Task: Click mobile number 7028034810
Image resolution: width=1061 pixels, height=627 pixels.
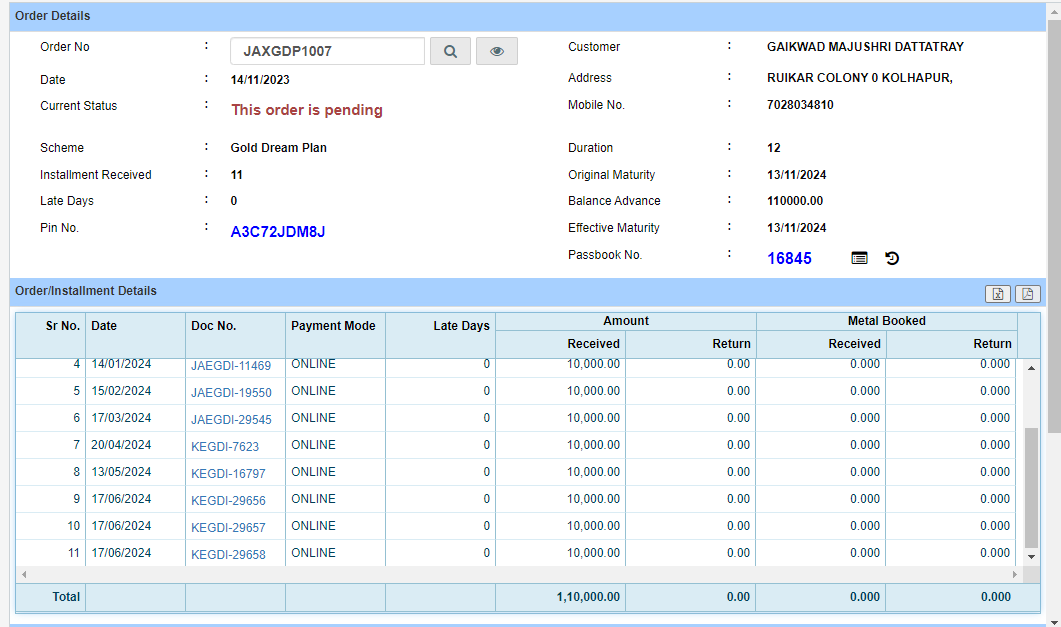Action: point(800,105)
